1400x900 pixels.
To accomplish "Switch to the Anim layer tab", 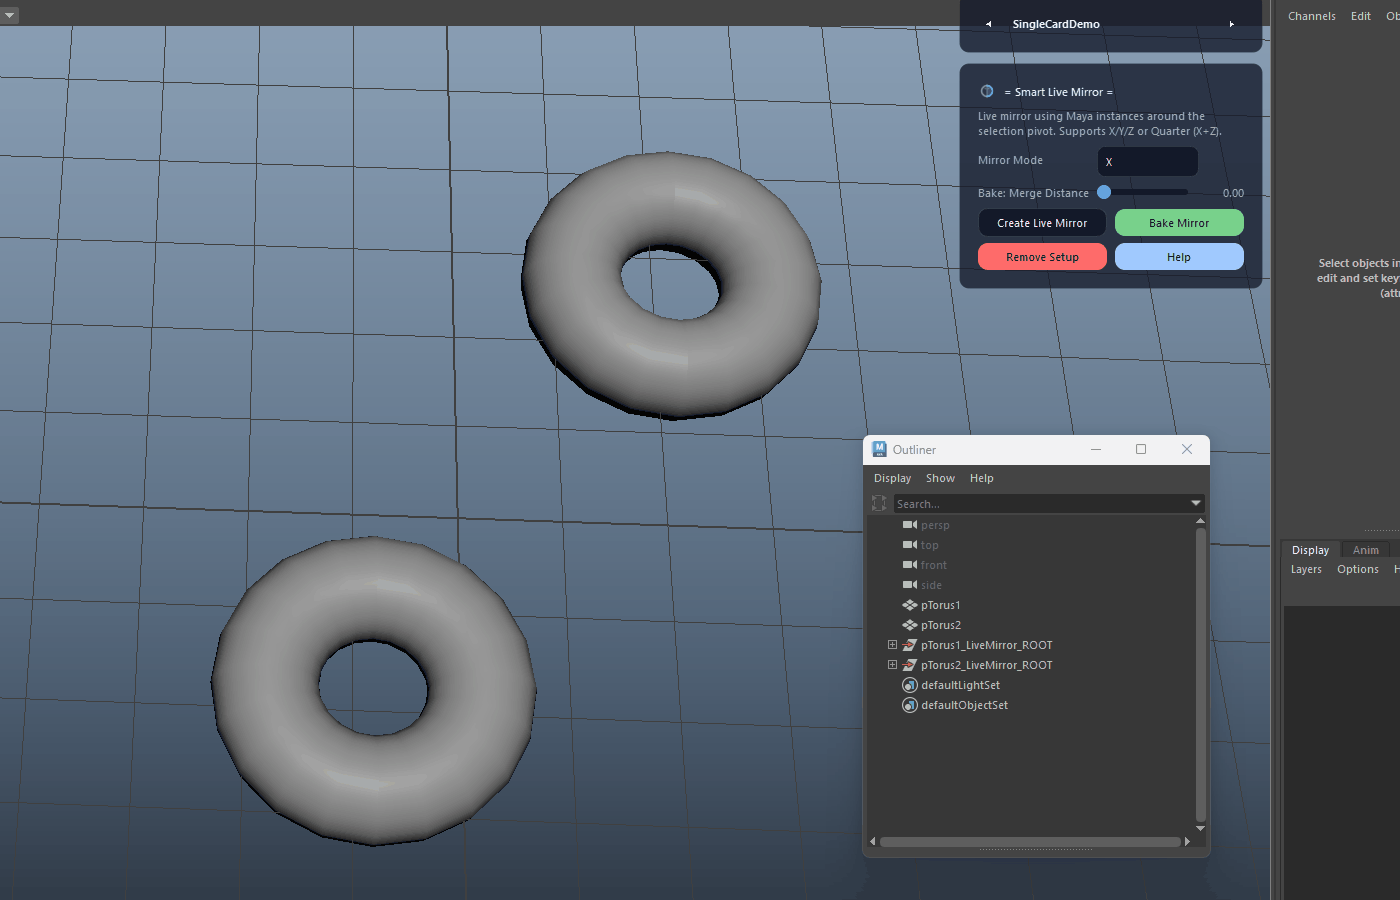I will (x=1366, y=550).
